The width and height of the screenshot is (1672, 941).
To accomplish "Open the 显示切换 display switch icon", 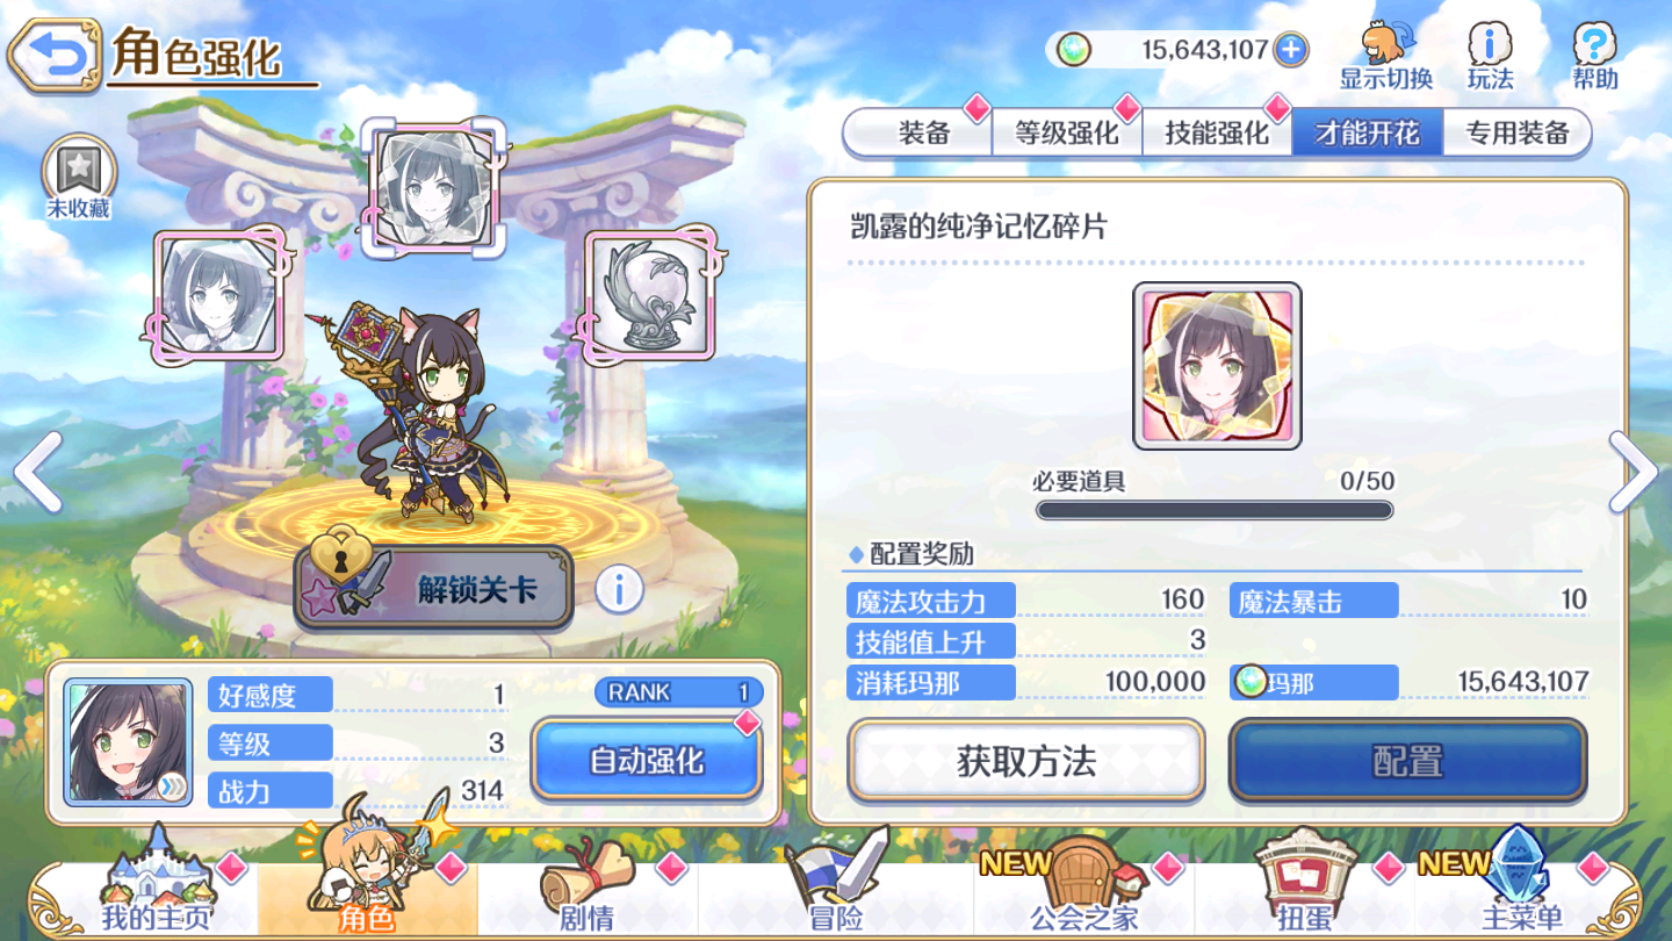I will (x=1386, y=56).
